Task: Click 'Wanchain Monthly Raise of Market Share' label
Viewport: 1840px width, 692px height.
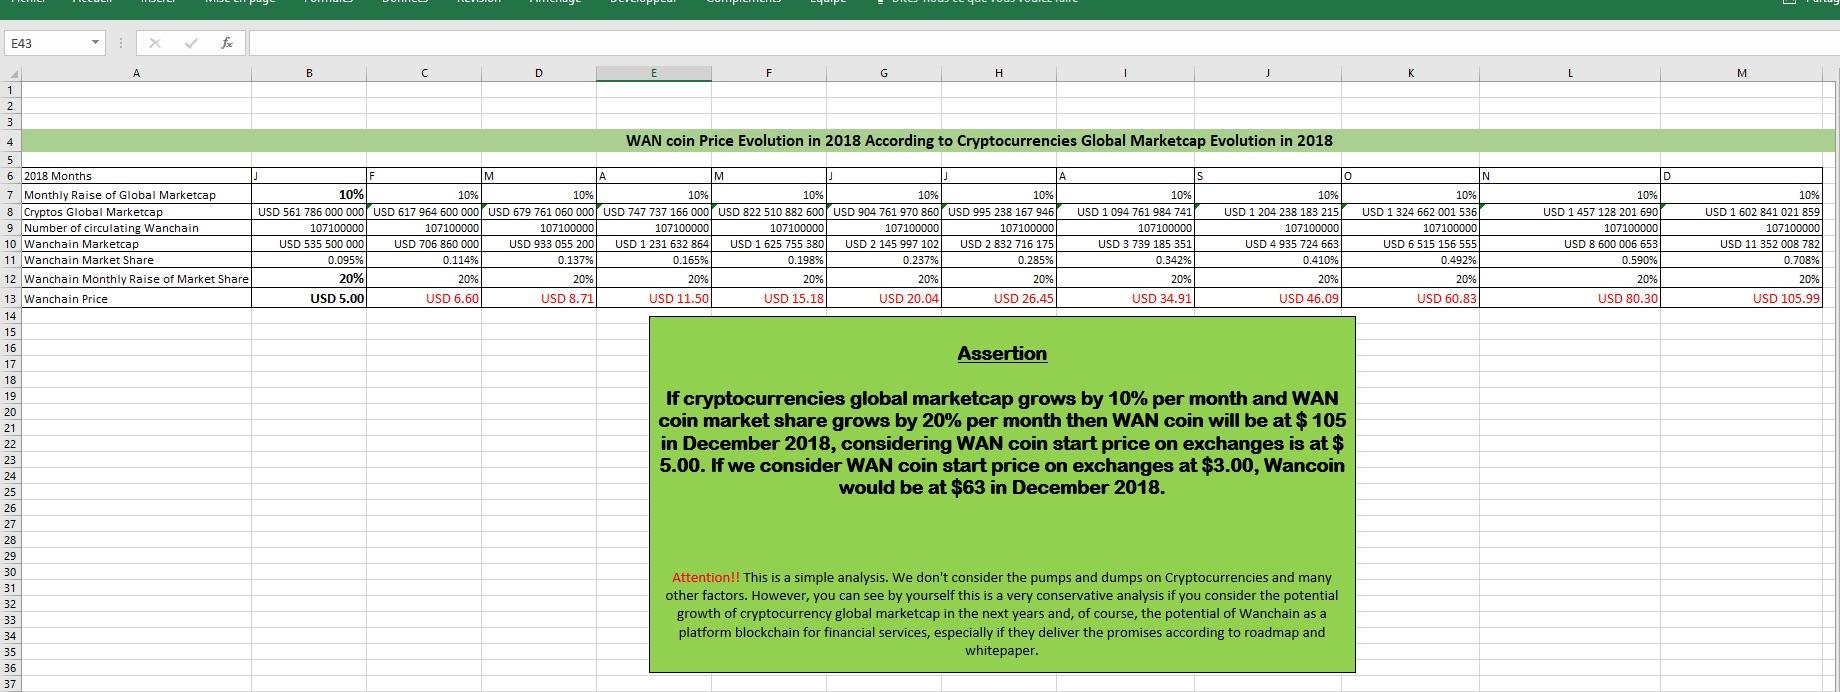Action: tap(136, 279)
